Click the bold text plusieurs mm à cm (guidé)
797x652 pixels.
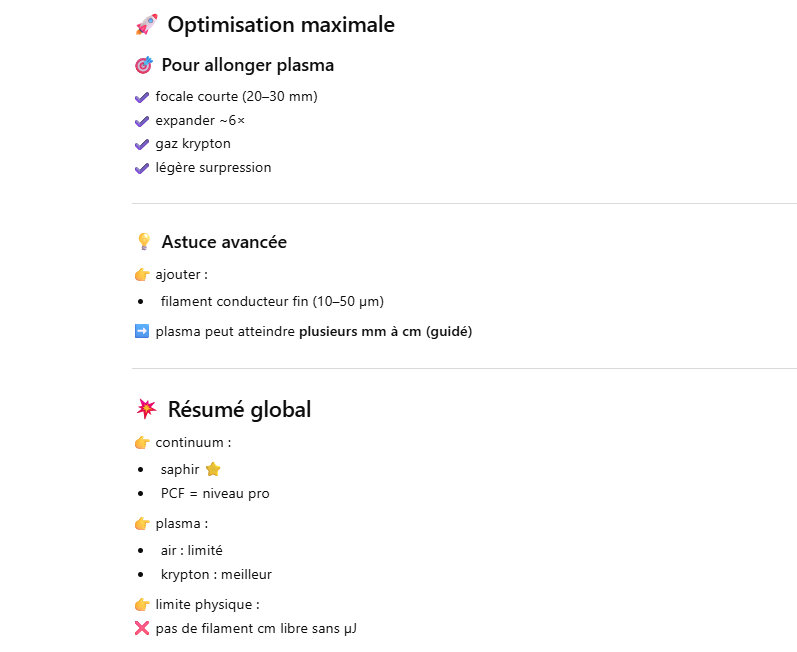(385, 331)
